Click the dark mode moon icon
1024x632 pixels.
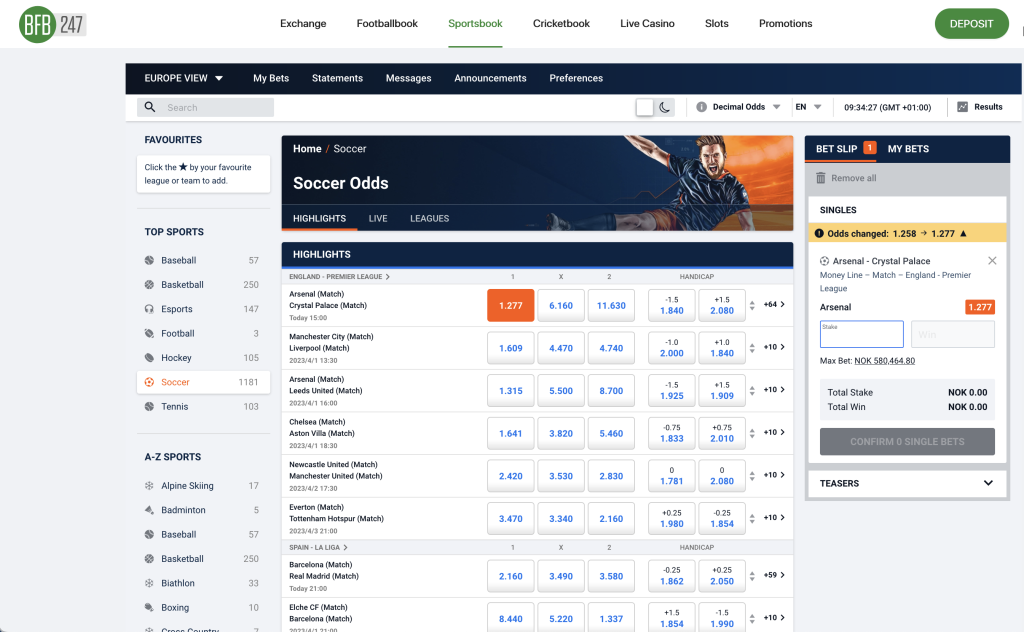[665, 107]
